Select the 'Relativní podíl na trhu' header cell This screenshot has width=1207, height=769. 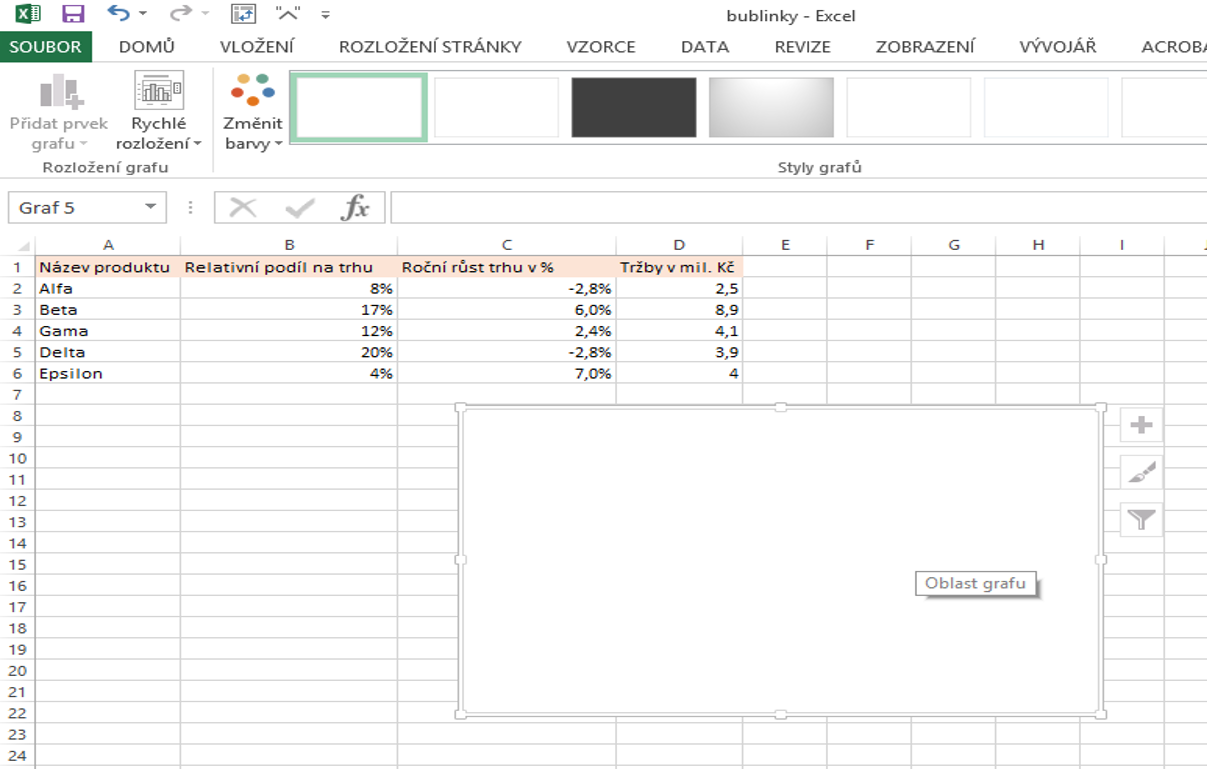pos(289,267)
